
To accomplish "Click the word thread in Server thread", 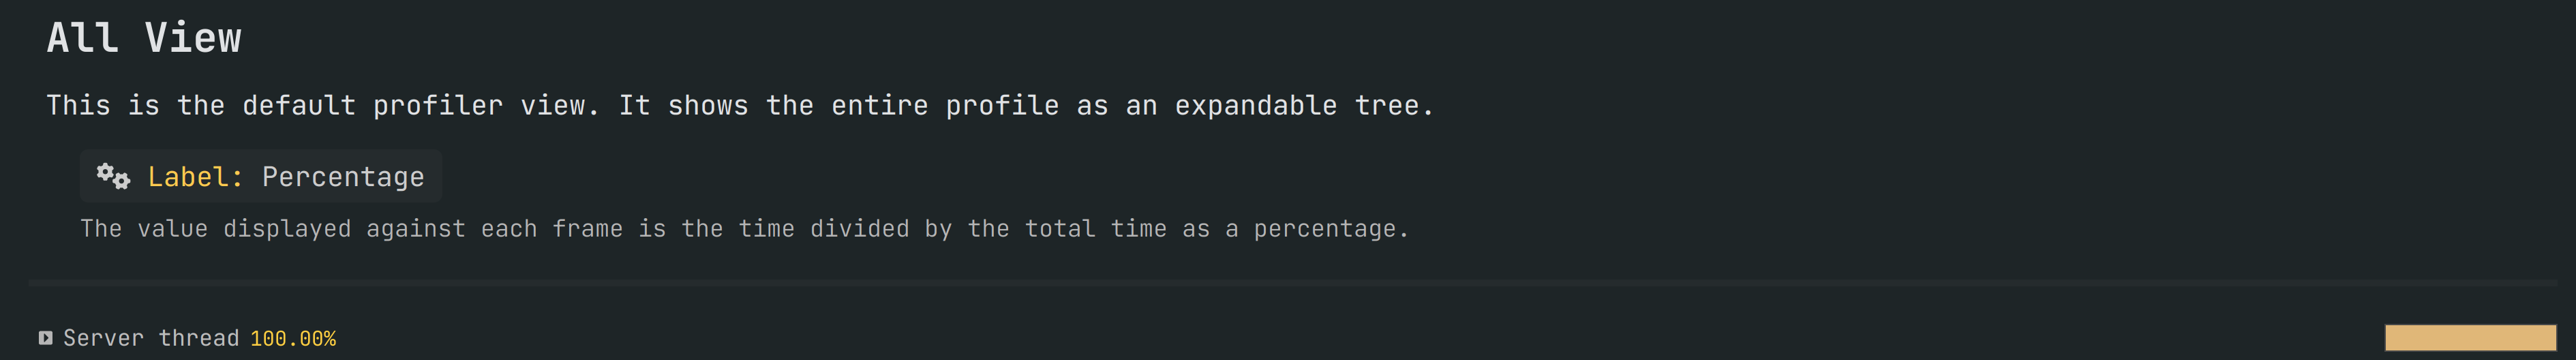I will [199, 338].
